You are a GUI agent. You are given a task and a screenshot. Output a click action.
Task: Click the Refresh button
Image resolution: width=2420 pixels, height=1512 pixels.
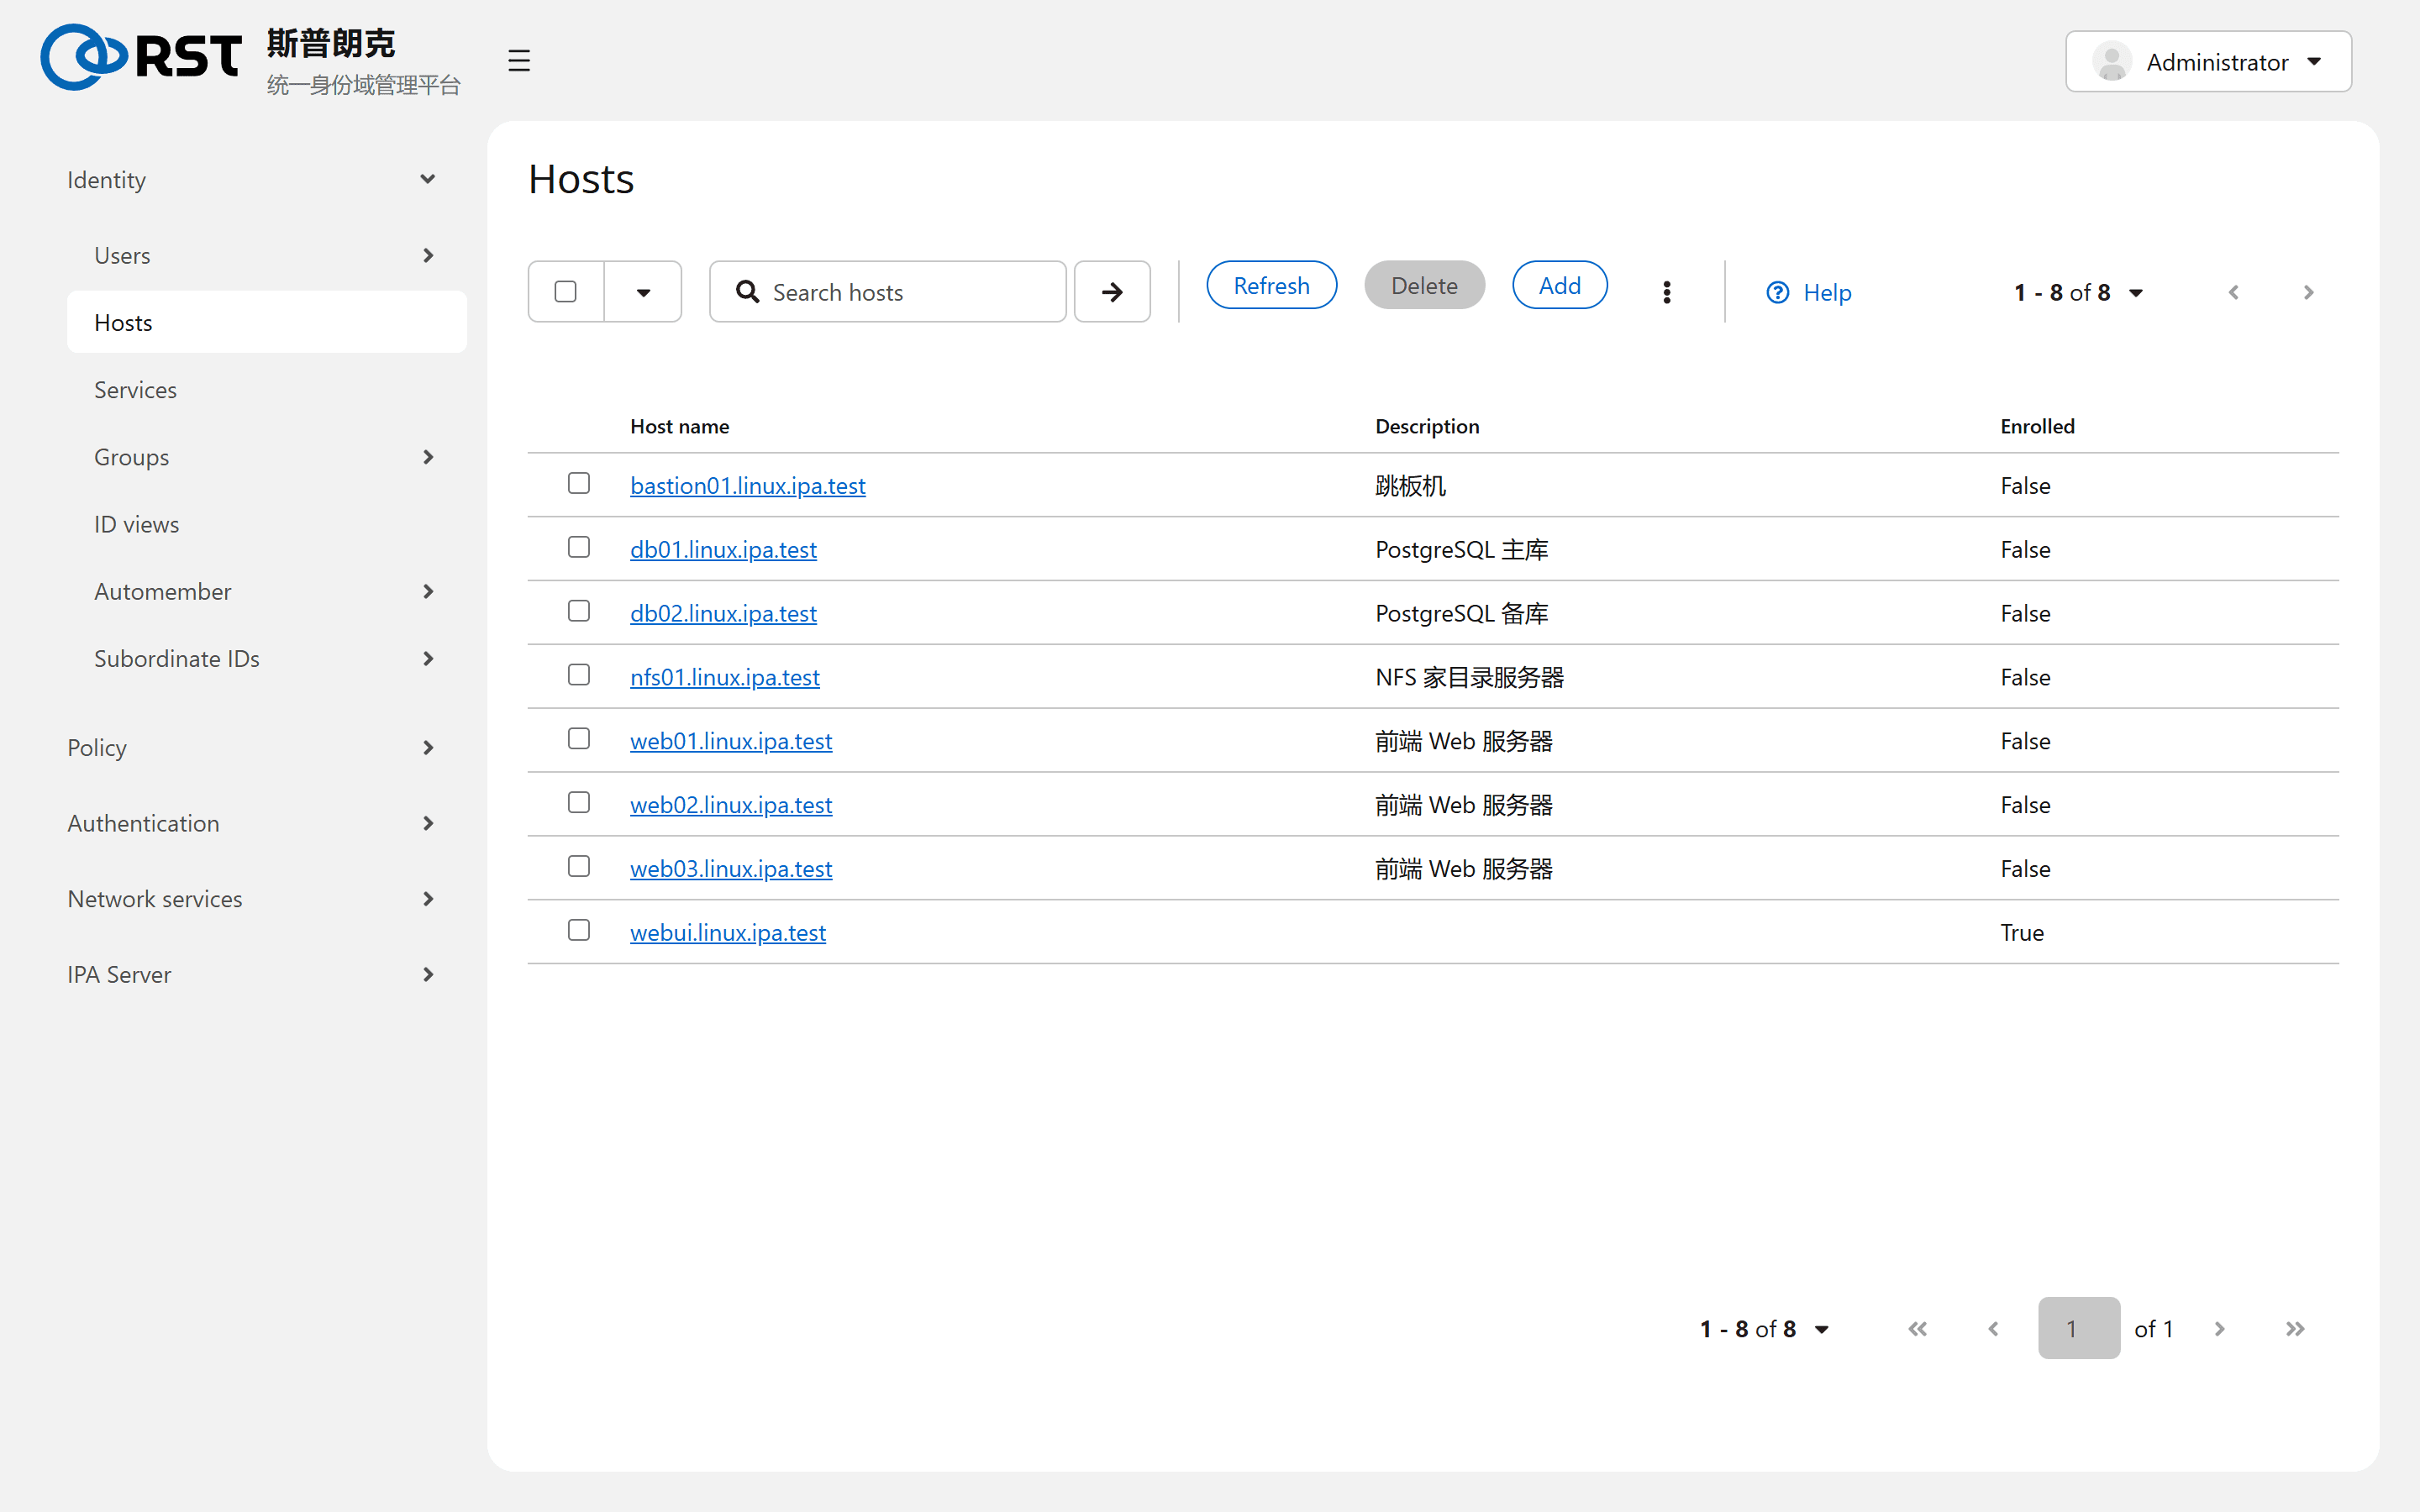pos(1271,286)
